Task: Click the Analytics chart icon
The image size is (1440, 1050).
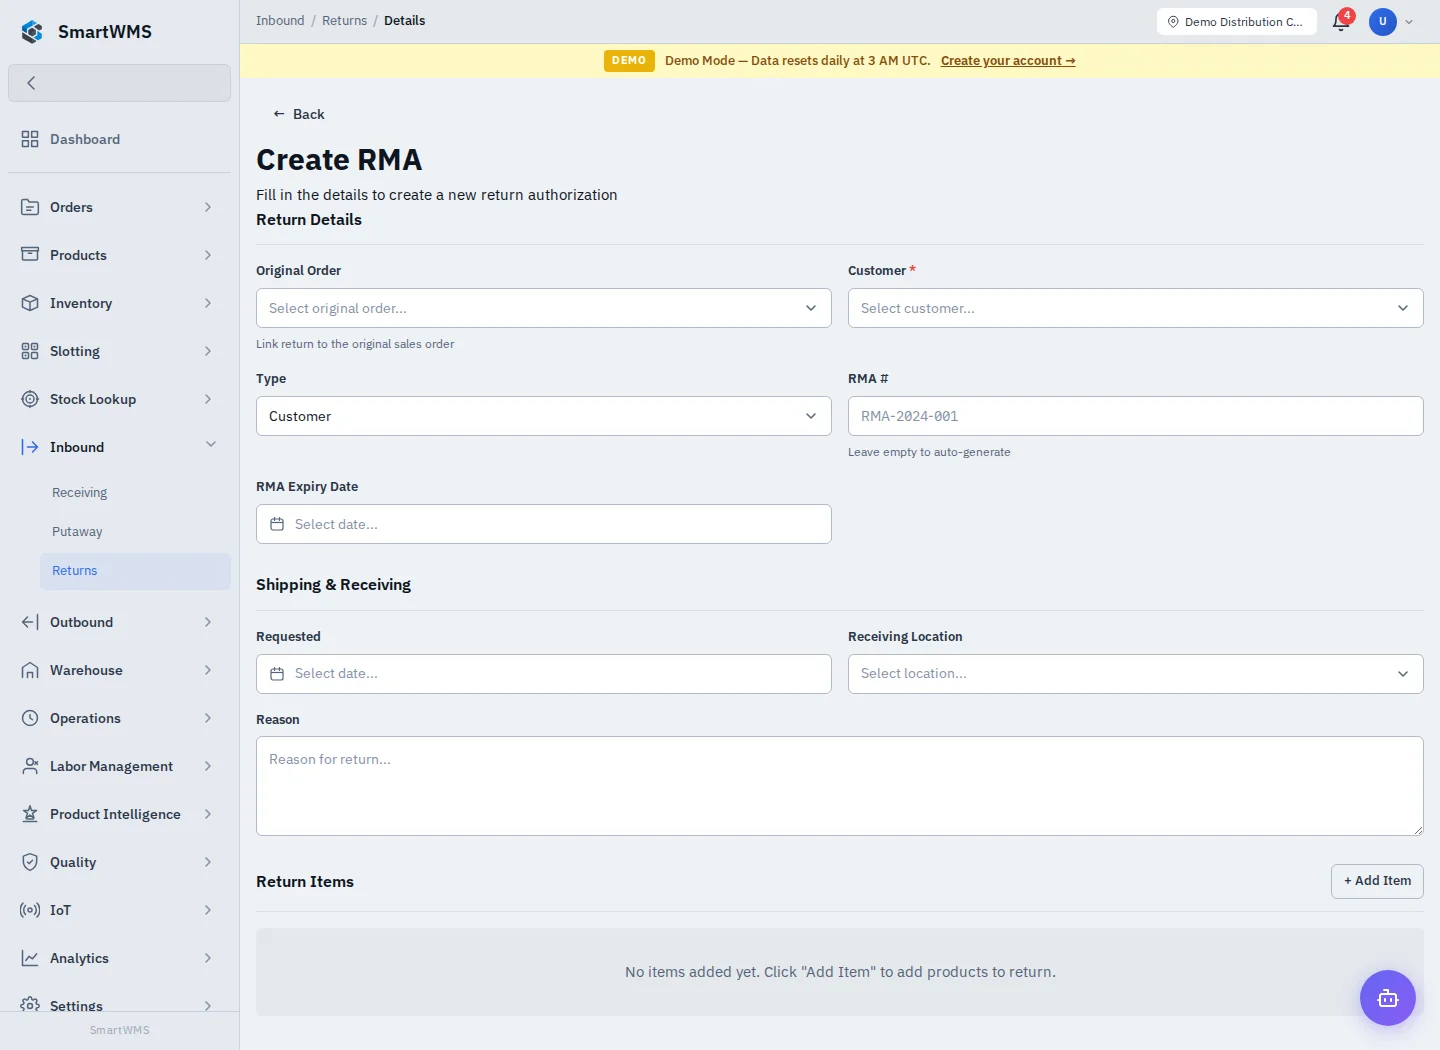Action: point(30,958)
